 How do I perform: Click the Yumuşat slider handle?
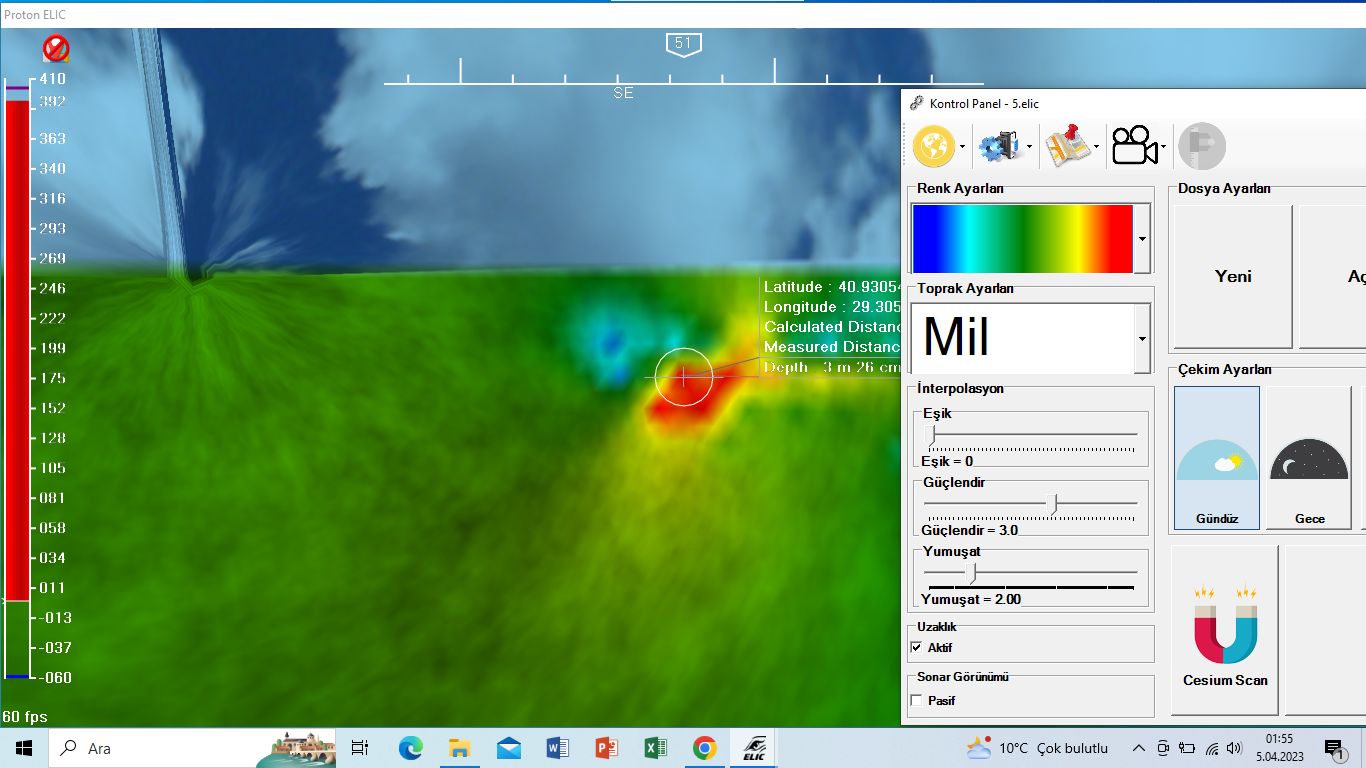coord(972,572)
